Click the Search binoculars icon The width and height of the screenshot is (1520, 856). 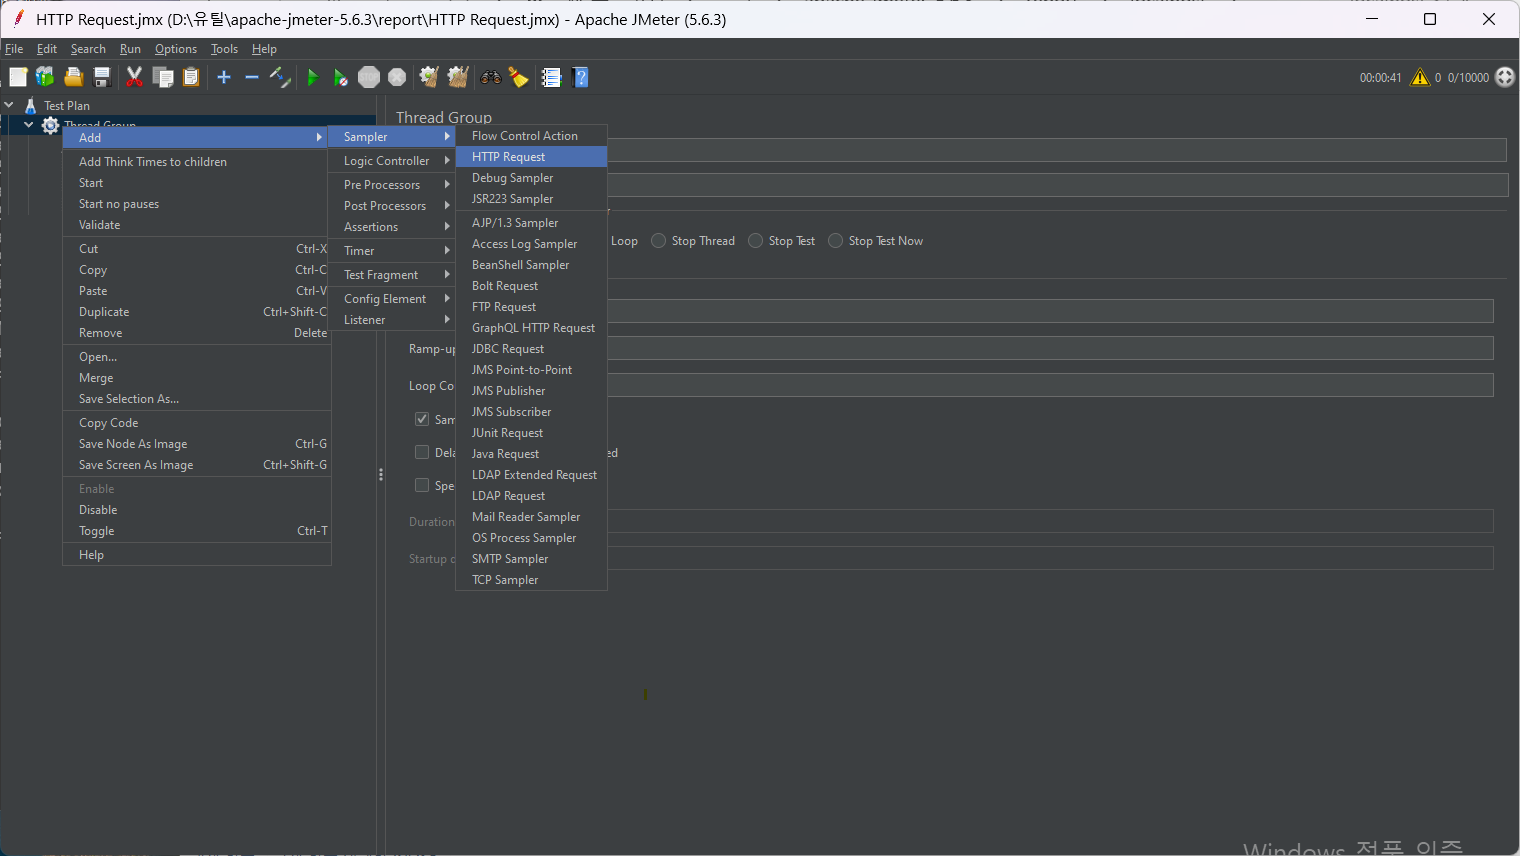491,77
